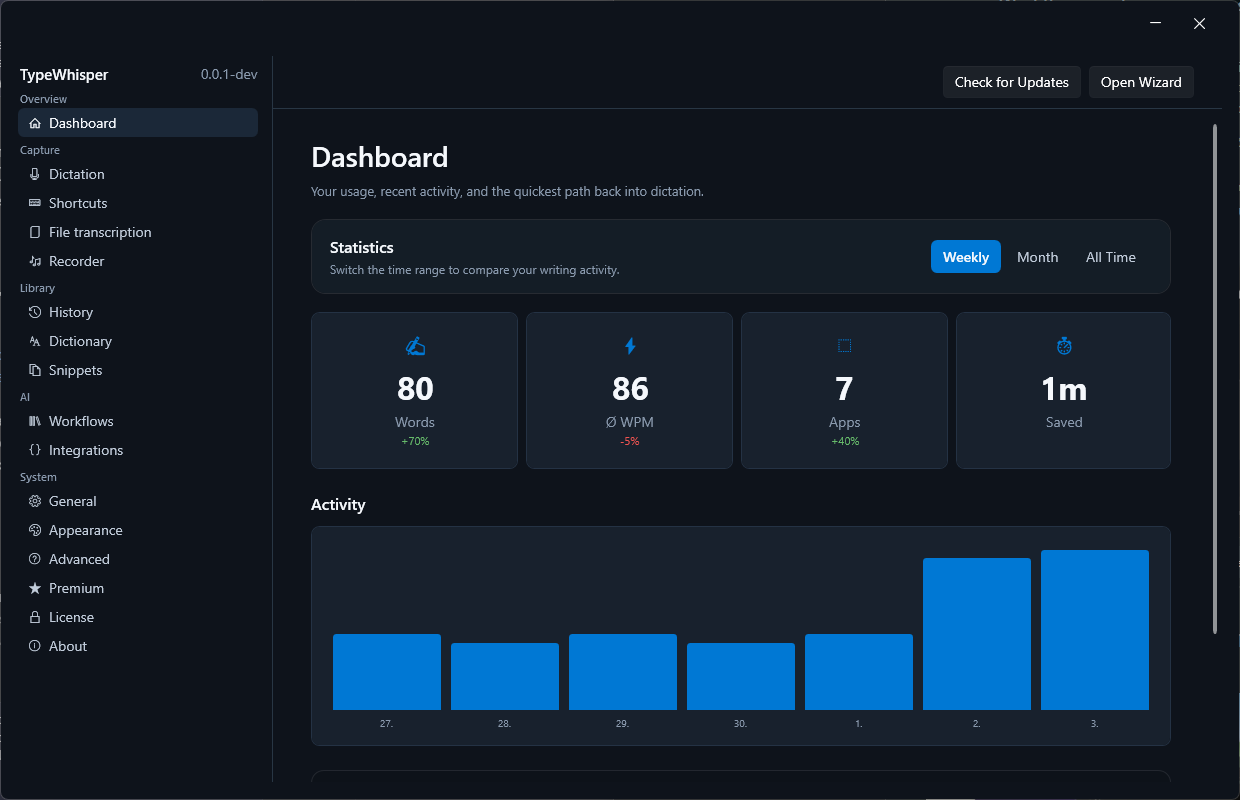1240x800 pixels.
Task: Click the History clock icon
Action: coord(35,312)
